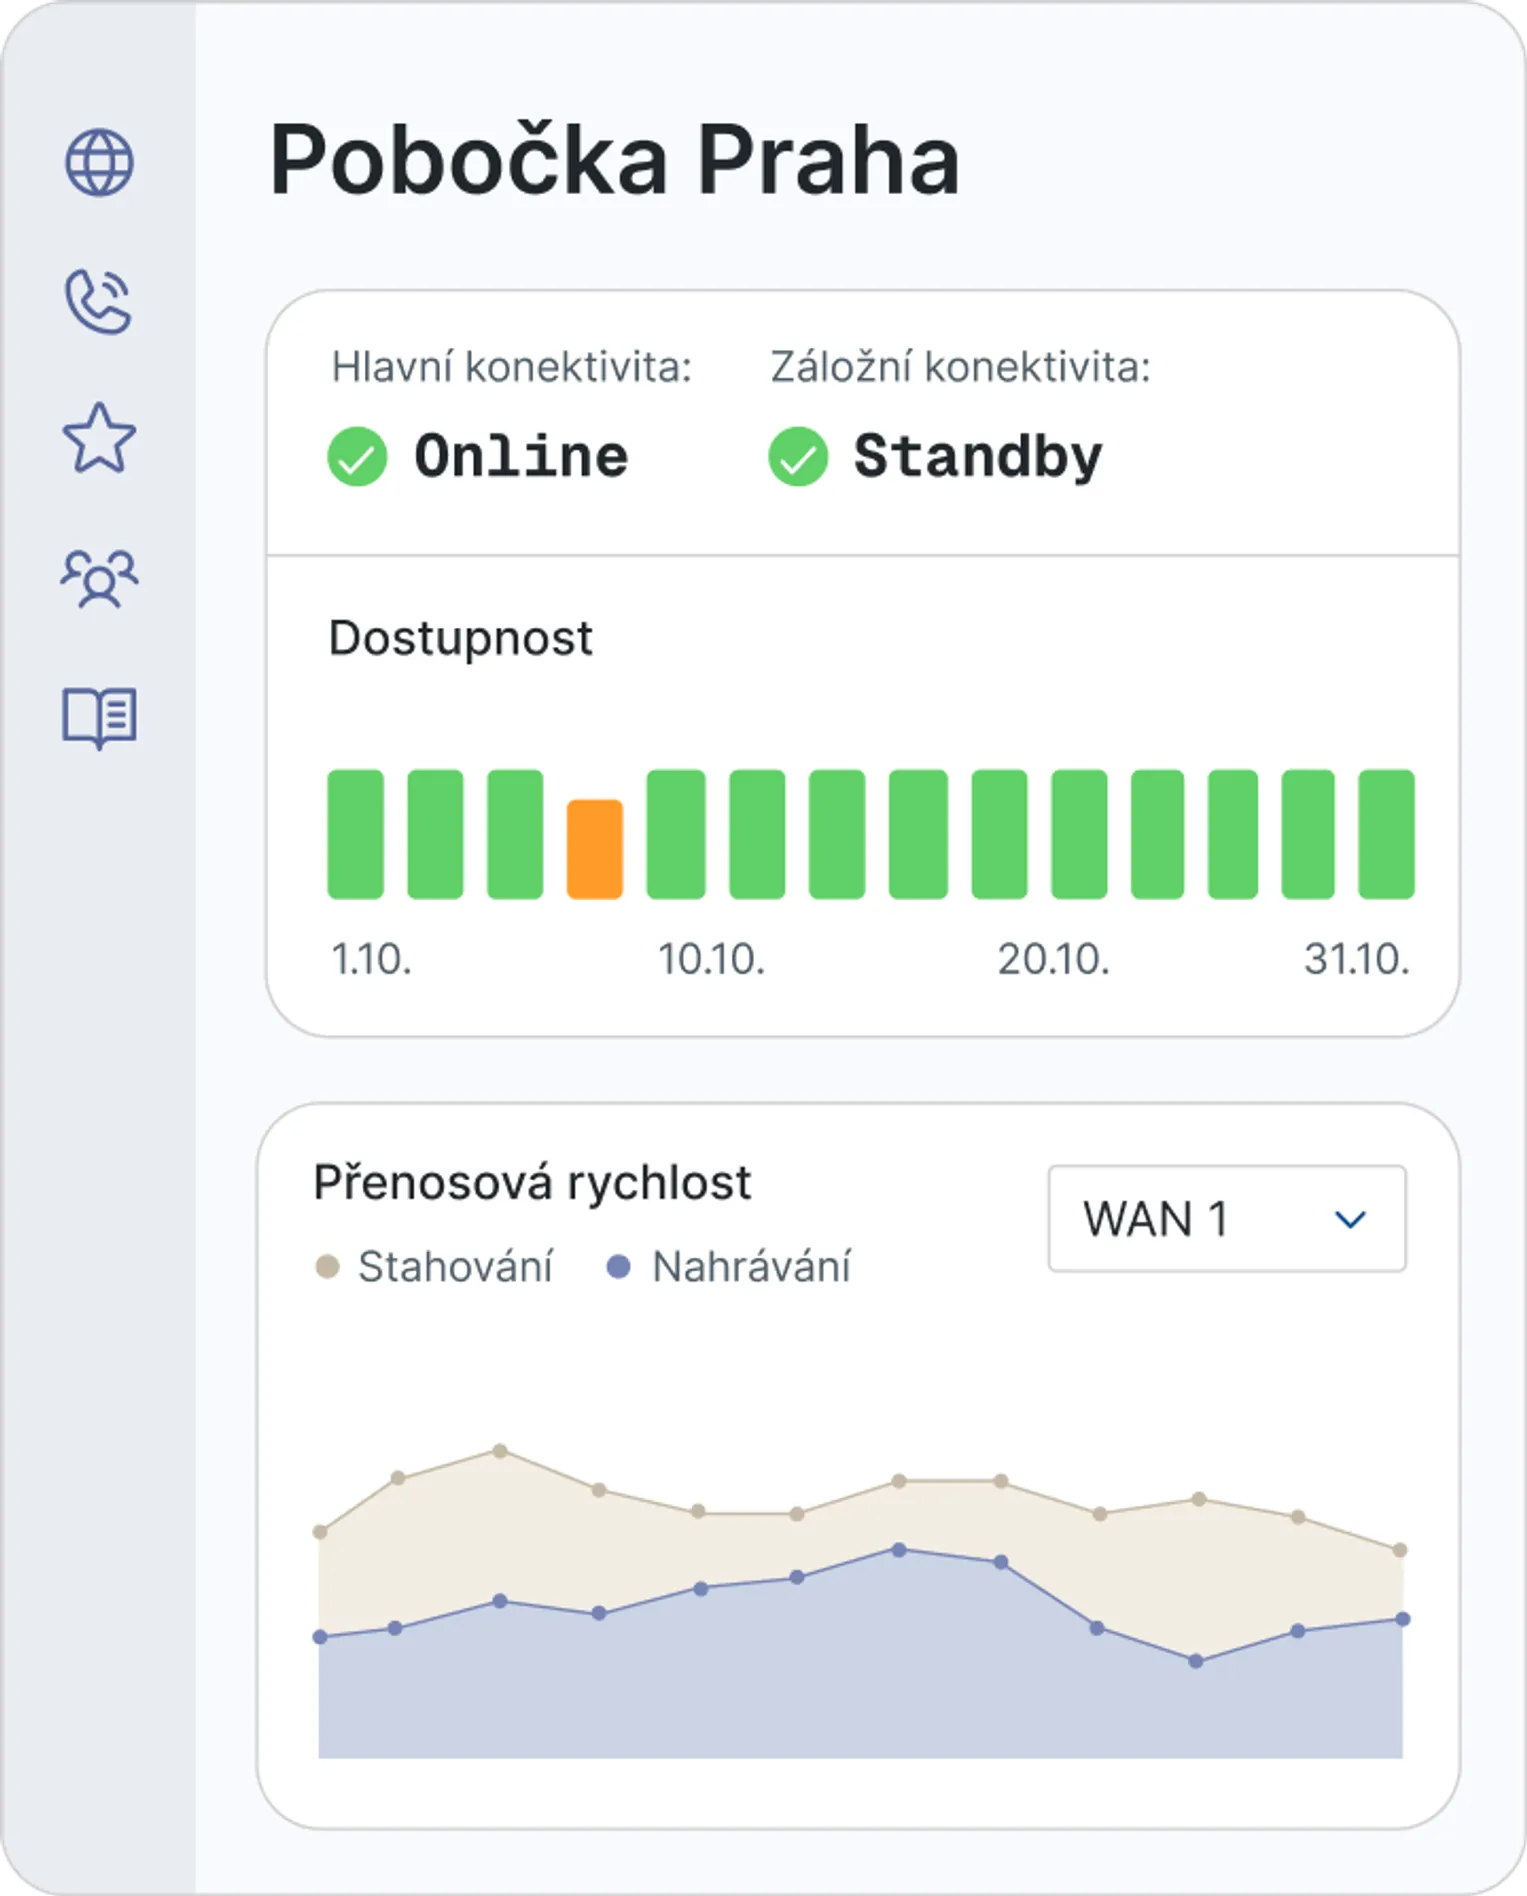Click the lowest Nahrávání data point

[x=1195, y=1661]
